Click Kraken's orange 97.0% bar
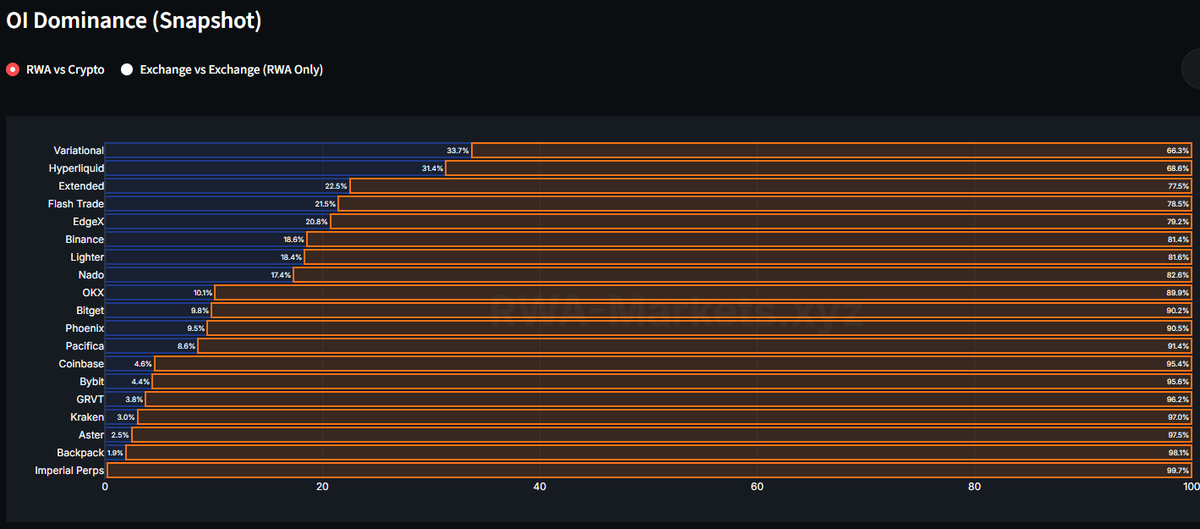 pos(665,417)
